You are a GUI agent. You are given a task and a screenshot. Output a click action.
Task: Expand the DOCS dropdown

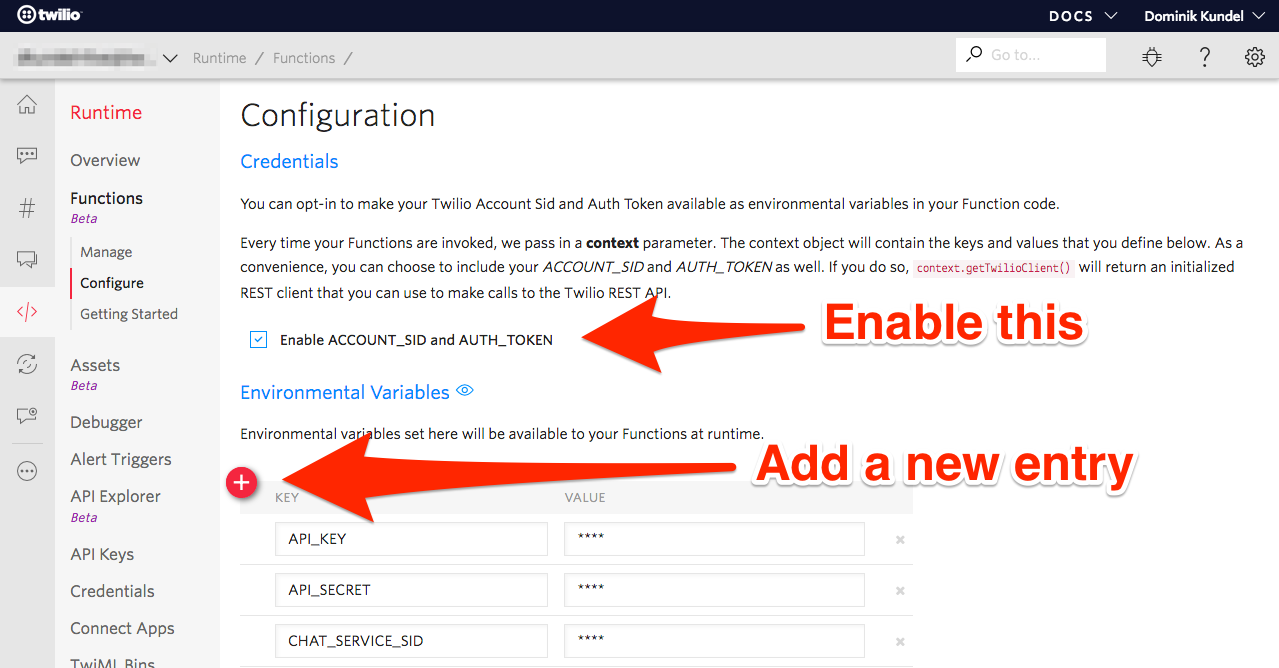tap(1083, 16)
